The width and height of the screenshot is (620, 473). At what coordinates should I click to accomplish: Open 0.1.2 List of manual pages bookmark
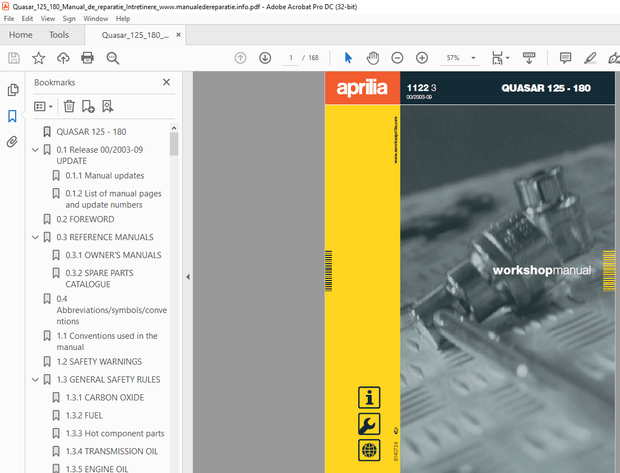pyautogui.click(x=113, y=199)
